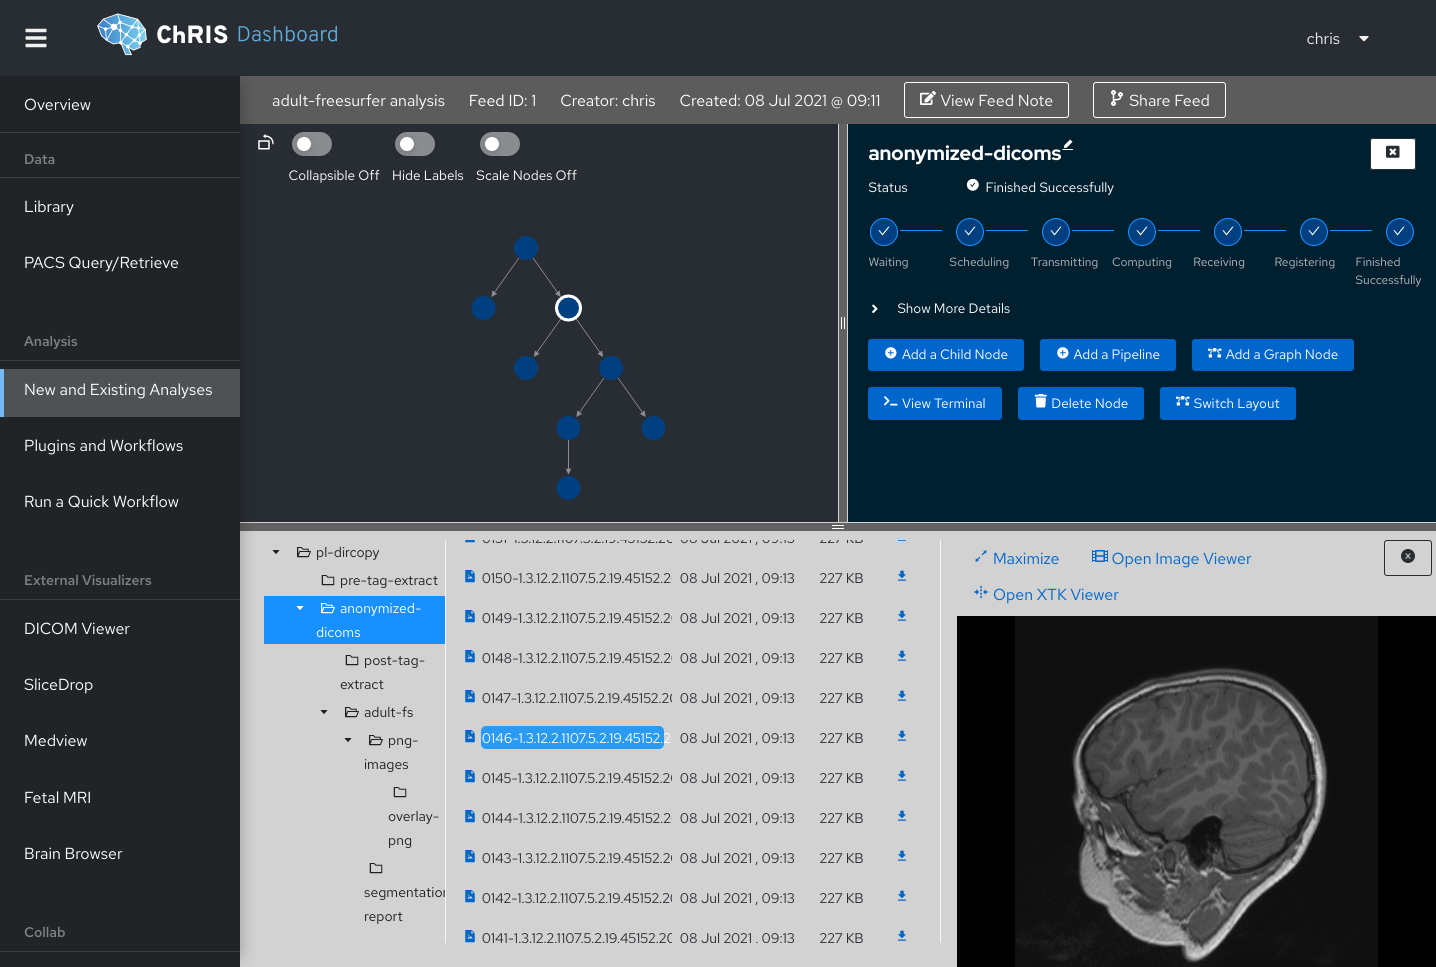This screenshot has height=967, width=1436.
Task: Select the View Terminal icon button
Action: 888,403
